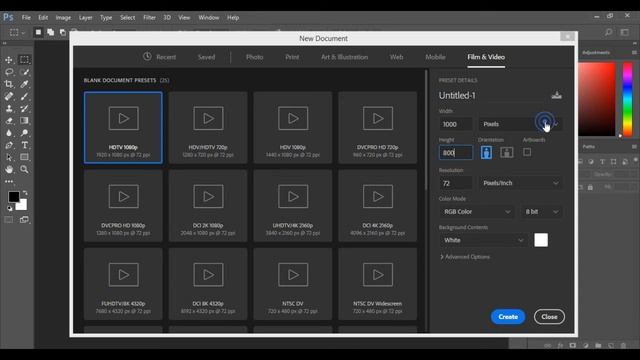Click the black foreground color swatch

[x=13, y=197]
